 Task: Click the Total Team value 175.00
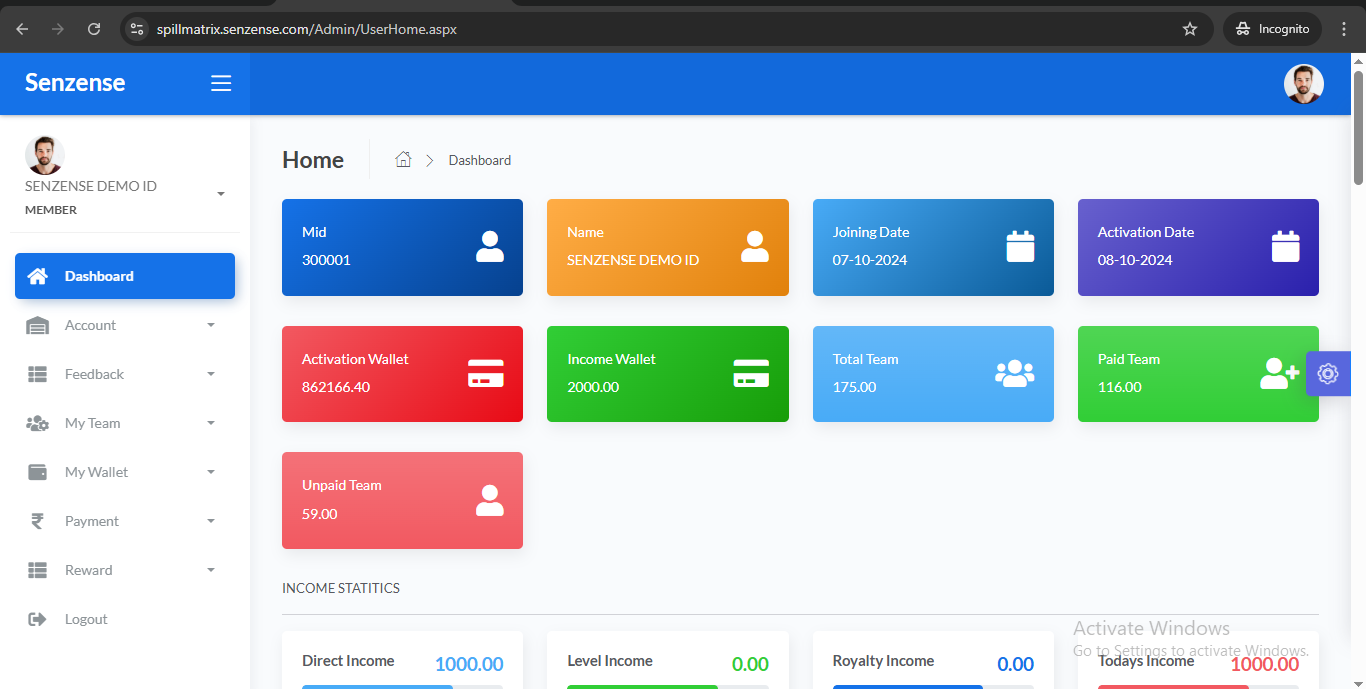[x=855, y=387]
